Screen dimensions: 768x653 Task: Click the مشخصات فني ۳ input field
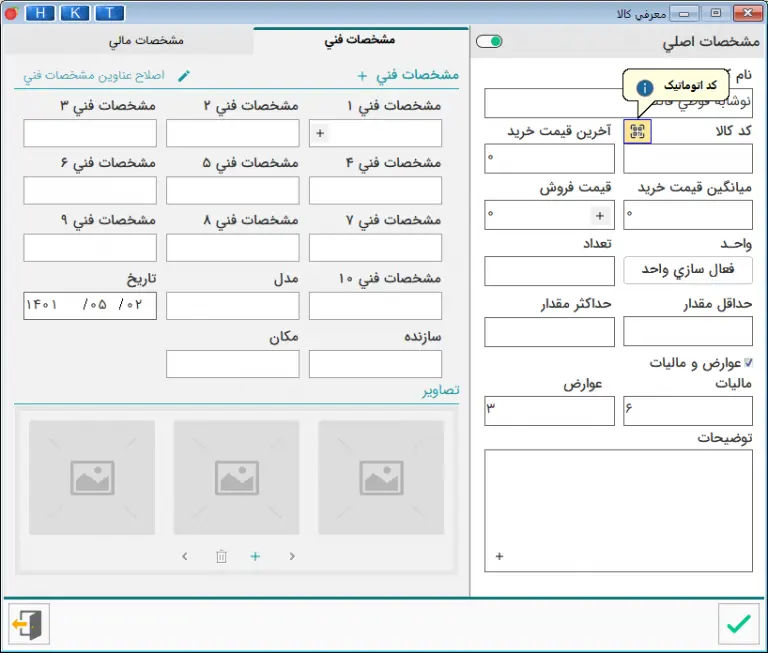pyautogui.click(x=90, y=133)
